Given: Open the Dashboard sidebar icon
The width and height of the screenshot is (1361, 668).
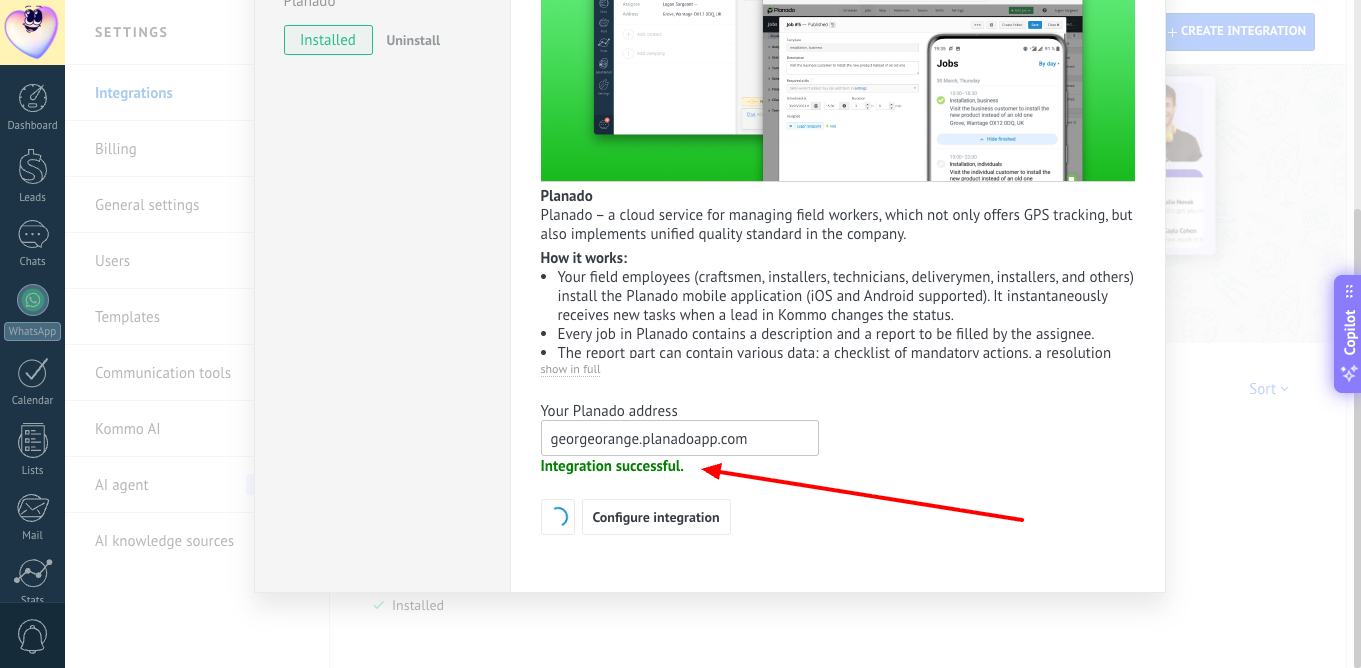Looking at the screenshot, I should 32,108.
